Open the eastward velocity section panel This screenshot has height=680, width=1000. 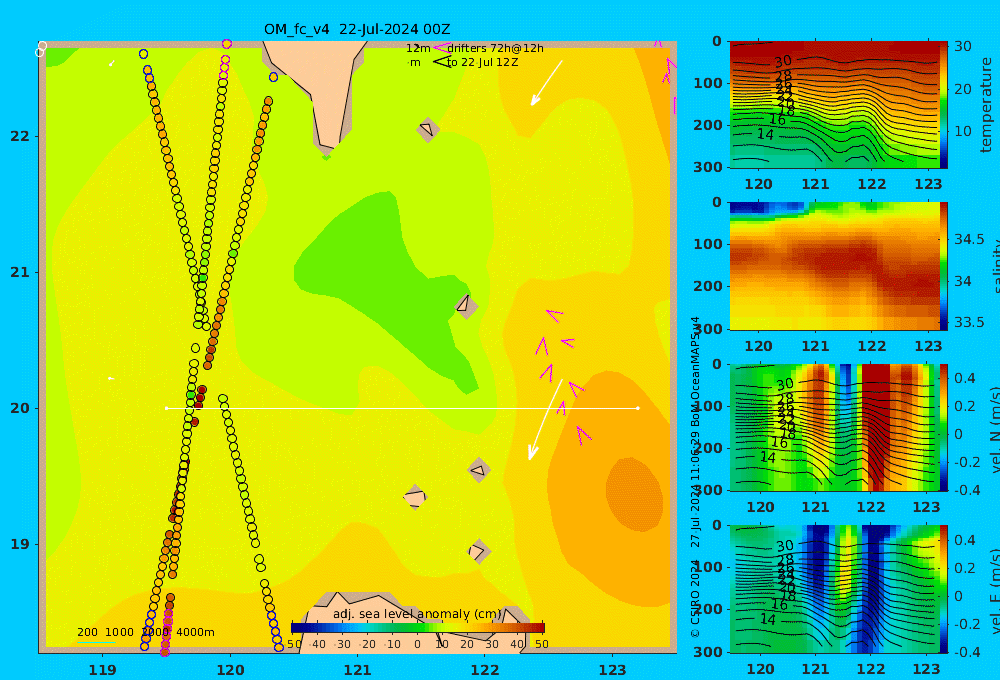coord(834,589)
